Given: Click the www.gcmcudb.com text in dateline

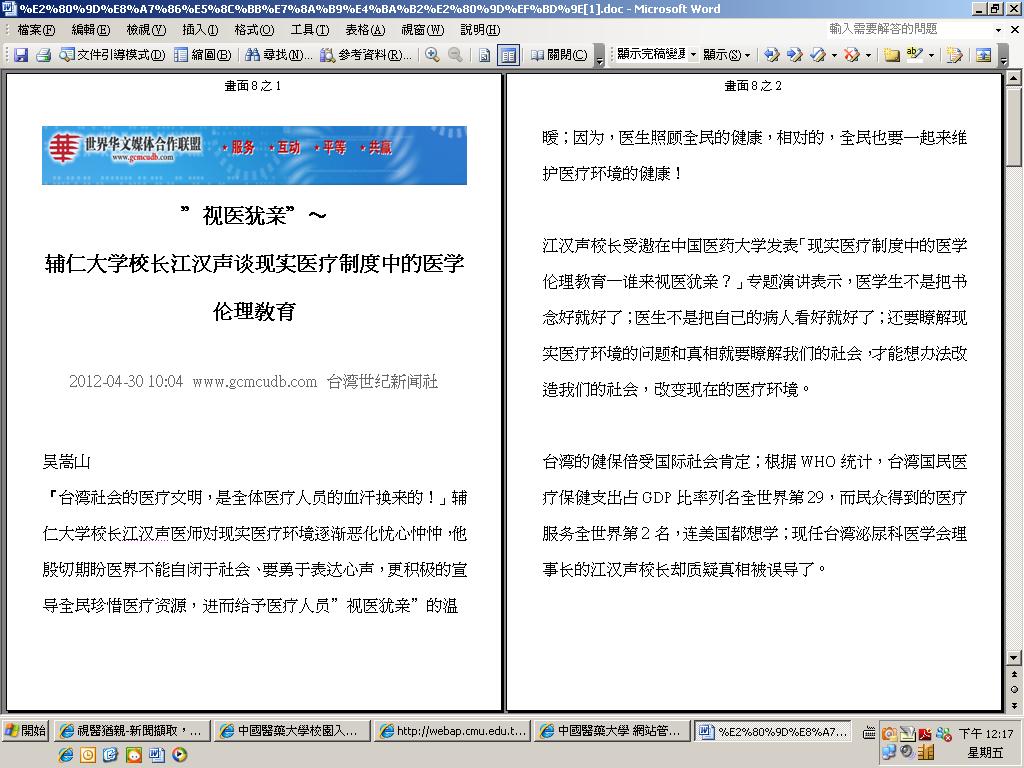Looking at the screenshot, I should (x=254, y=381).
